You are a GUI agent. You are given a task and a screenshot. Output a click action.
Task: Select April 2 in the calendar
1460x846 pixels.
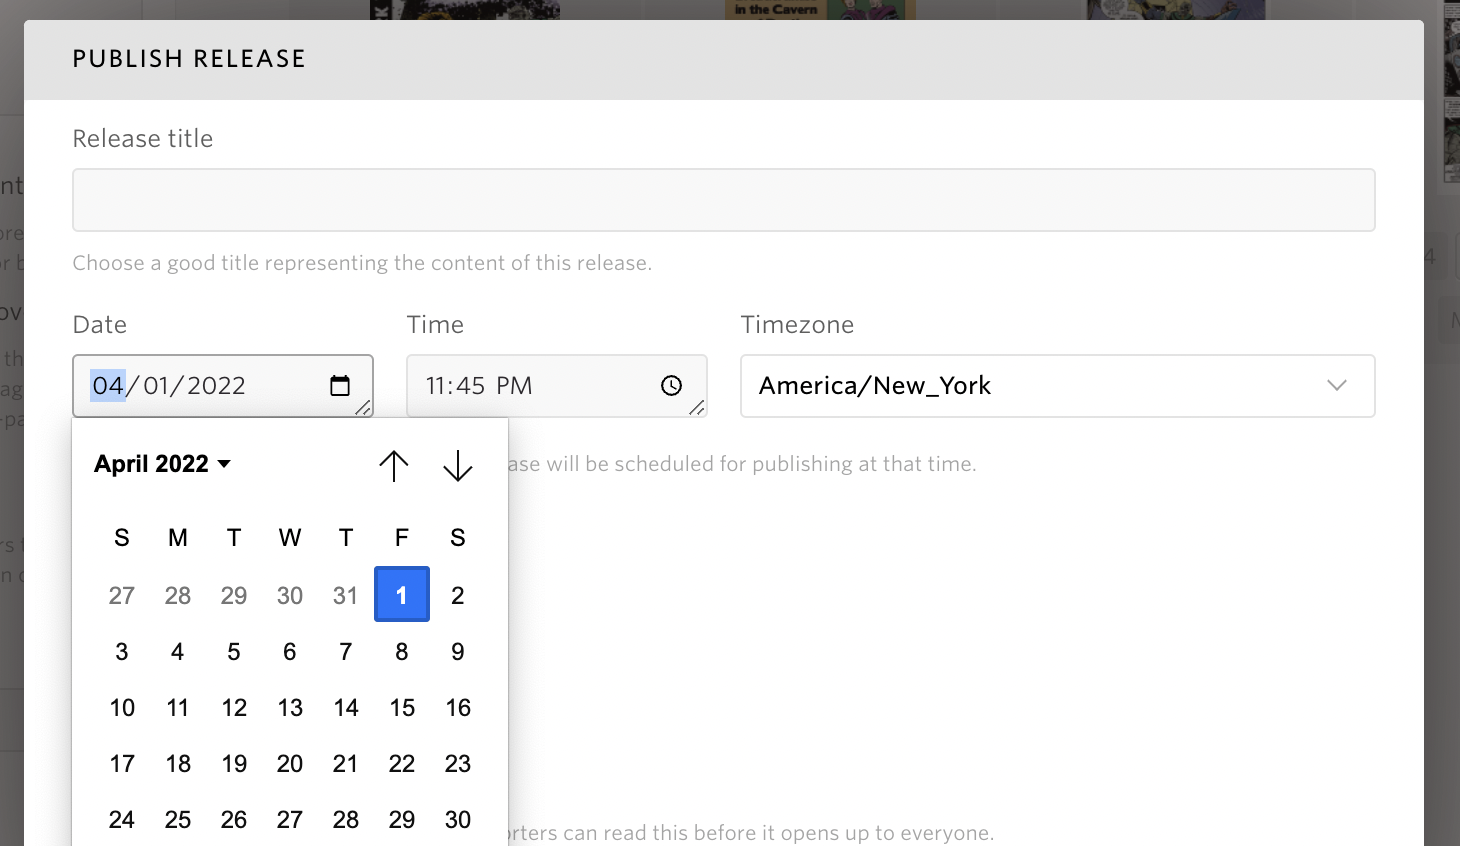(458, 595)
